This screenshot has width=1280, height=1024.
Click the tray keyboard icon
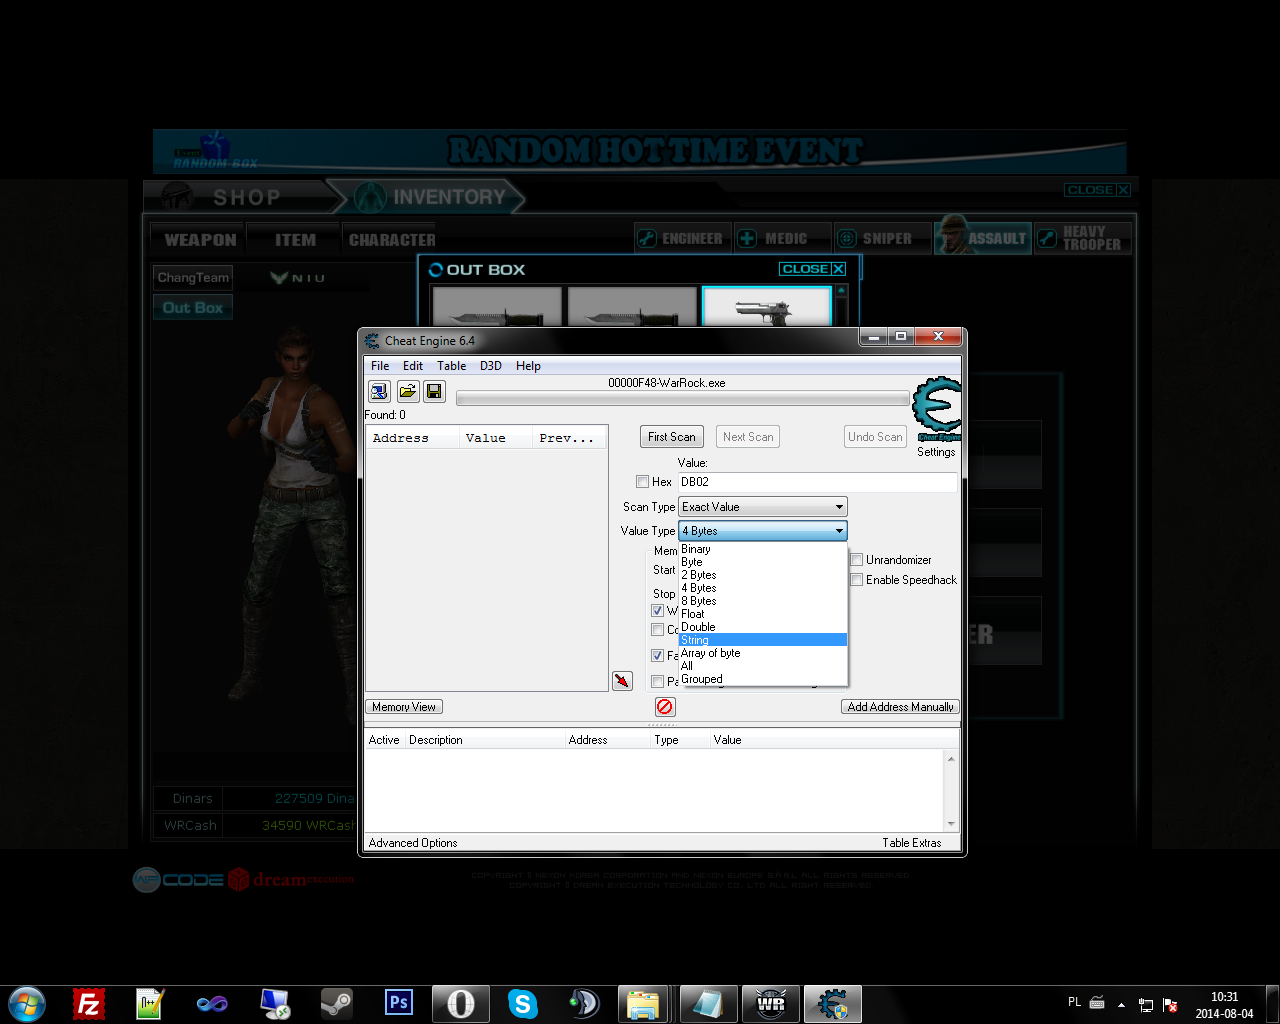pyautogui.click(x=1097, y=1003)
